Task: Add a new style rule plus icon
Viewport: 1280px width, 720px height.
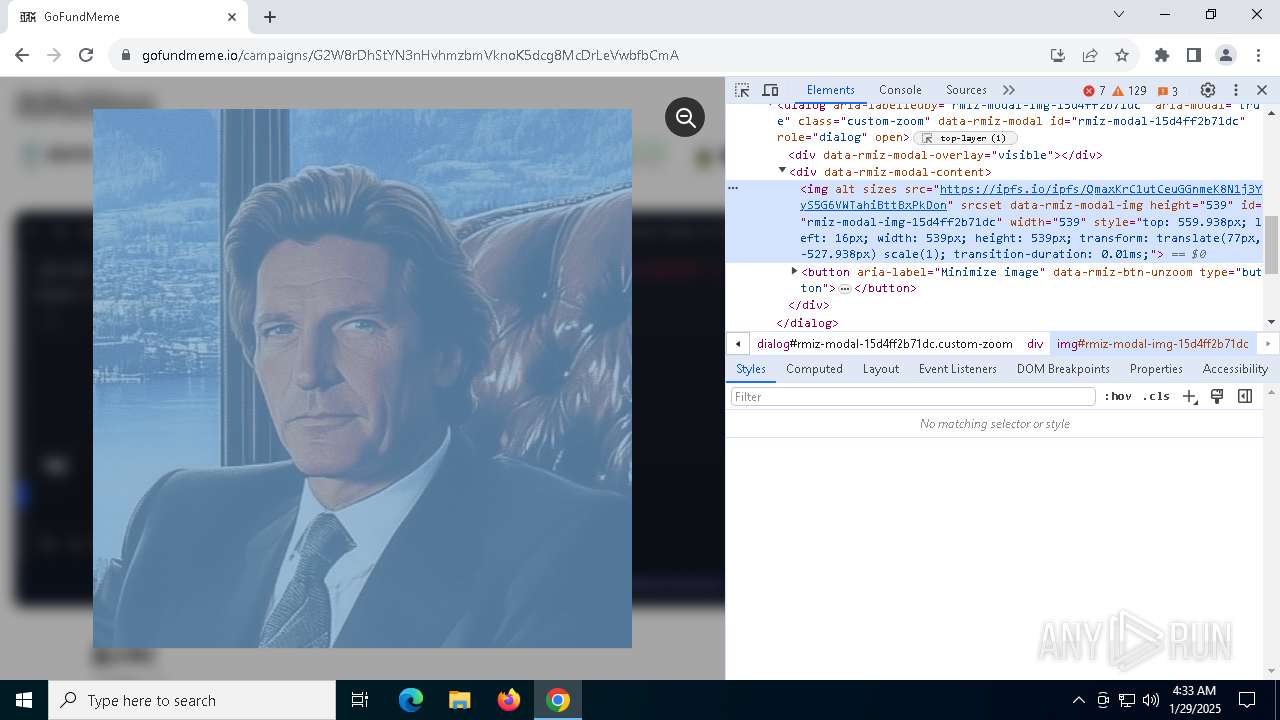Action: point(1189,397)
